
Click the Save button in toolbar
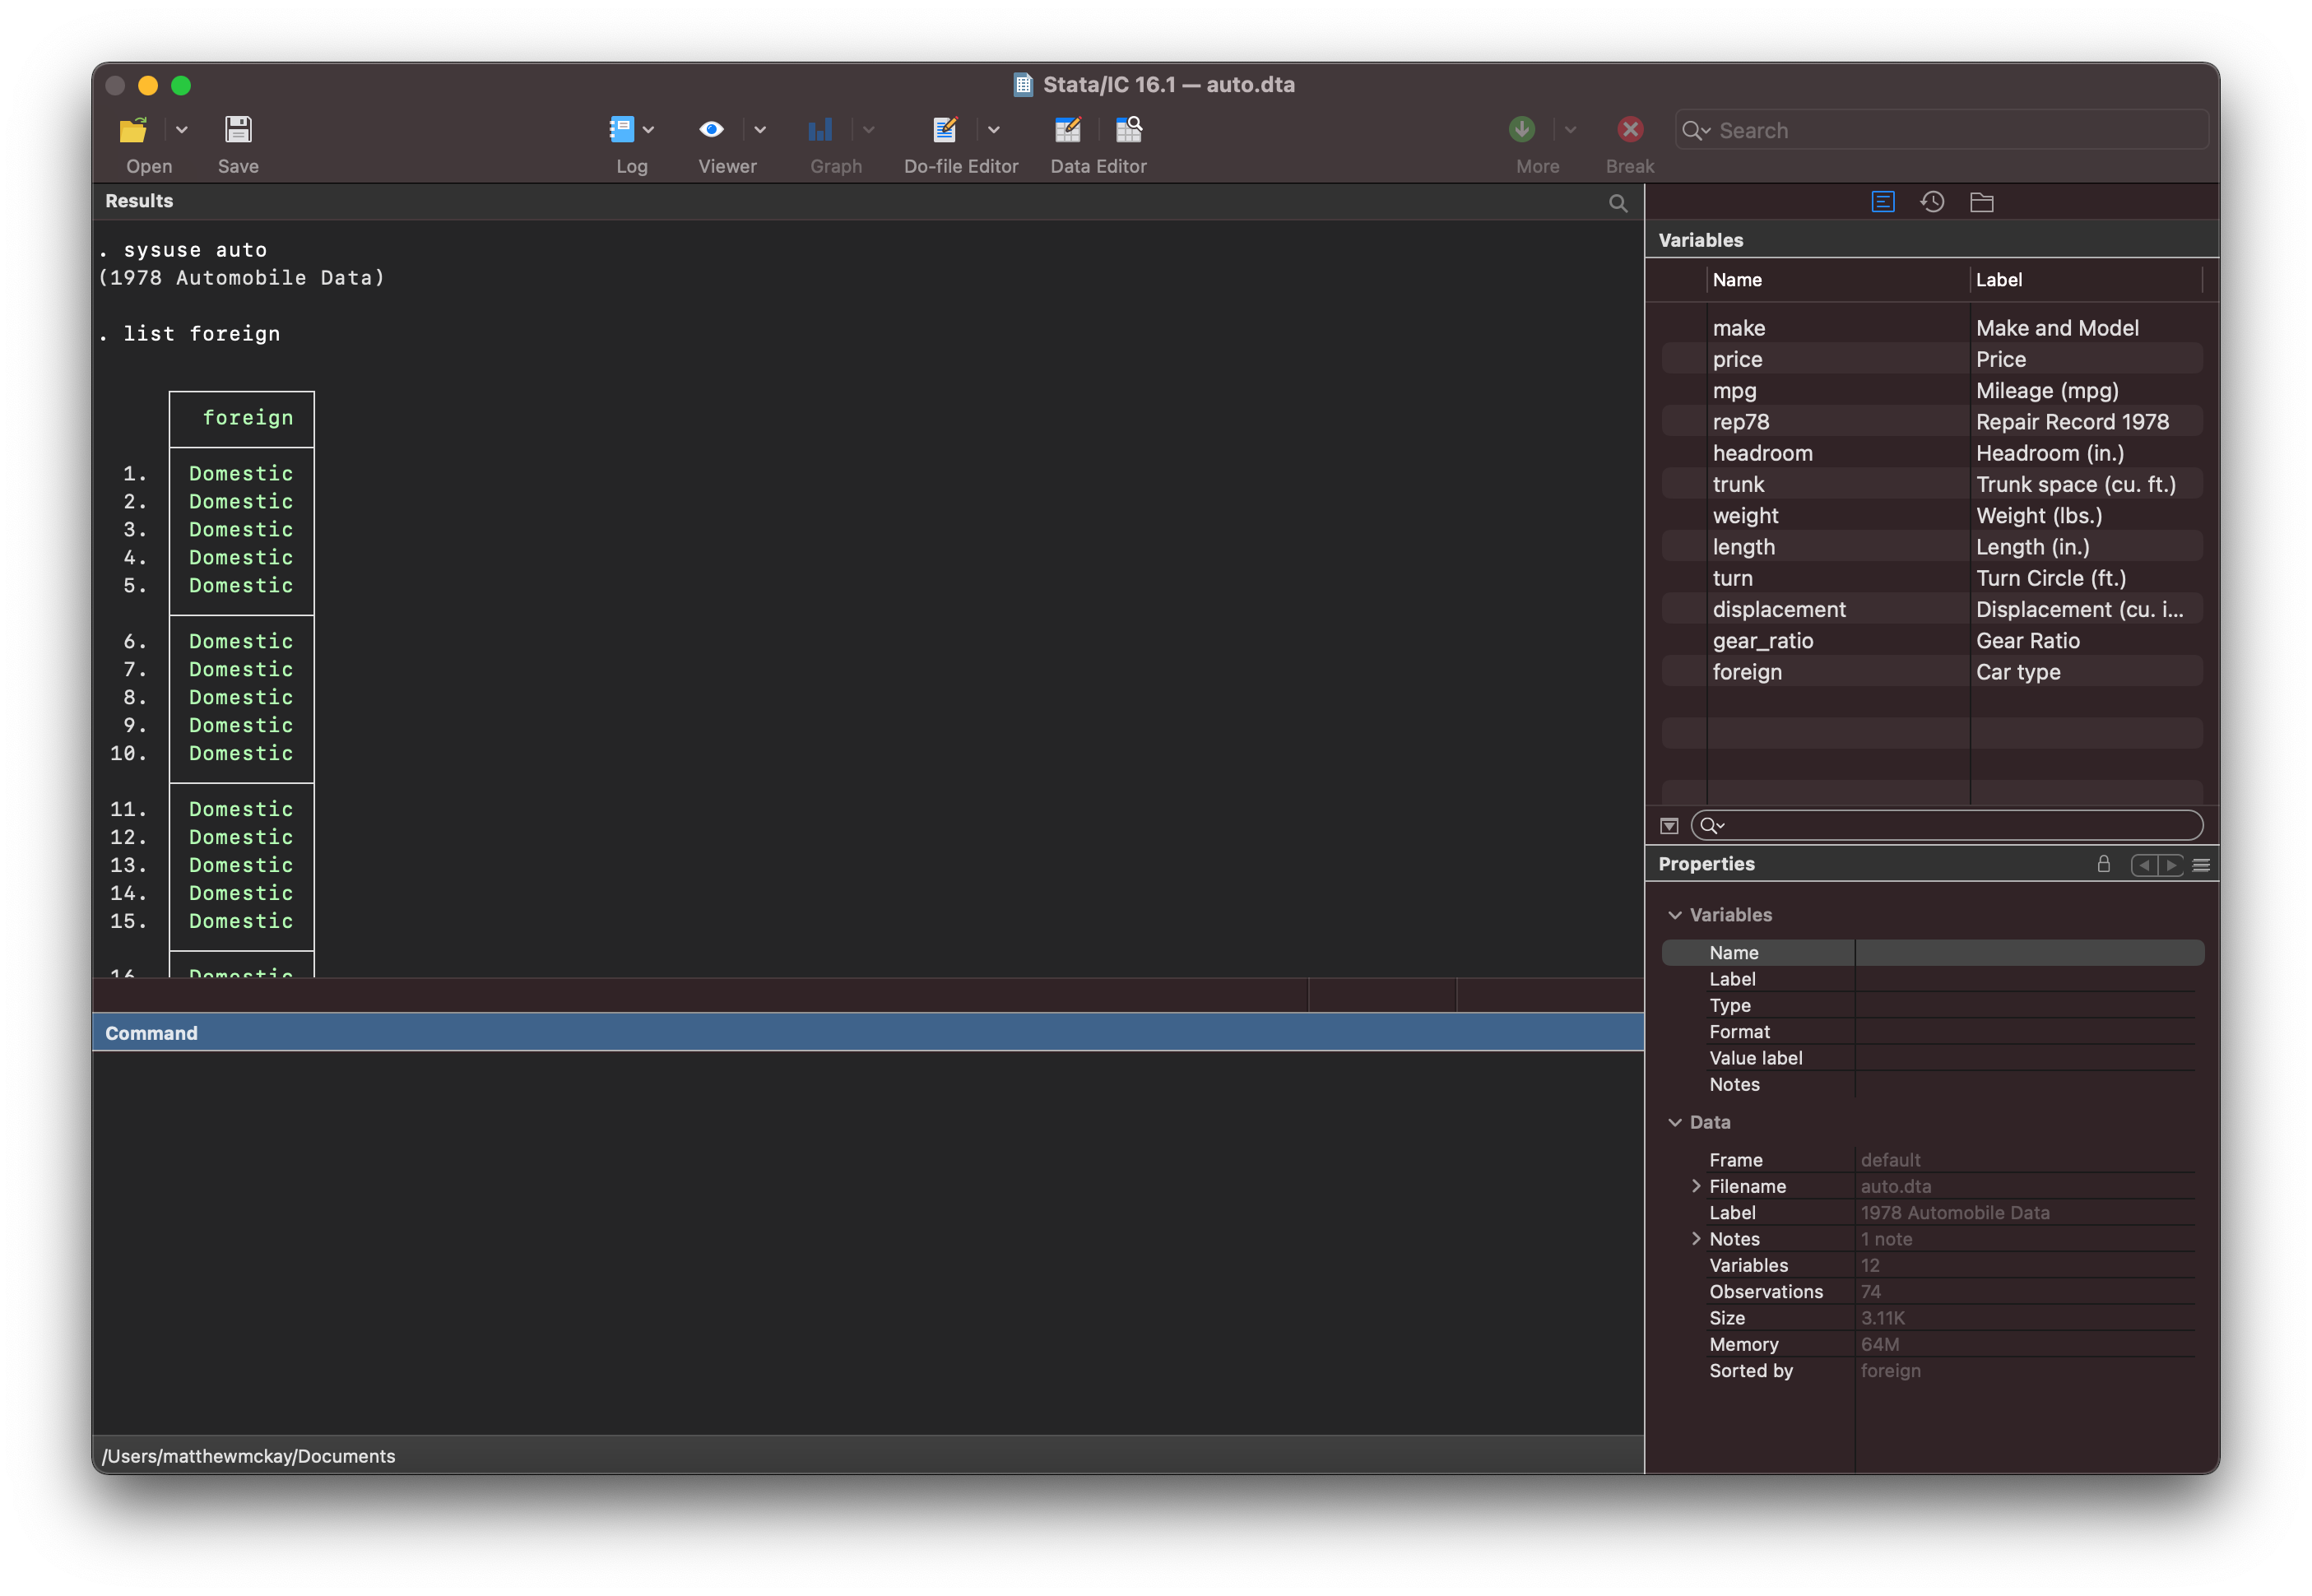pyautogui.click(x=237, y=128)
